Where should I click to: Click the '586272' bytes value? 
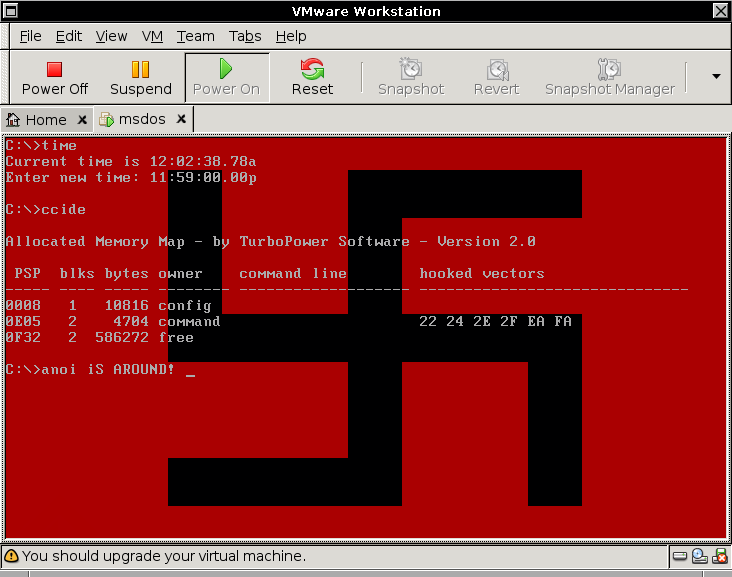[122, 337]
